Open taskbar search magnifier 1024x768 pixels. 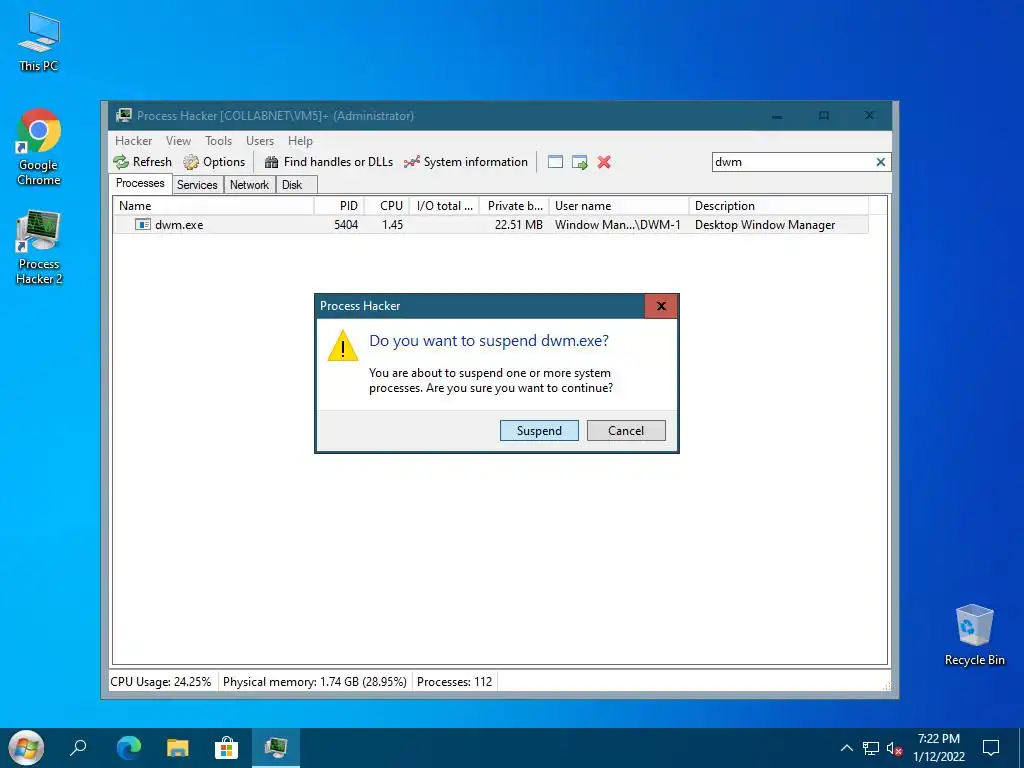(x=78, y=747)
